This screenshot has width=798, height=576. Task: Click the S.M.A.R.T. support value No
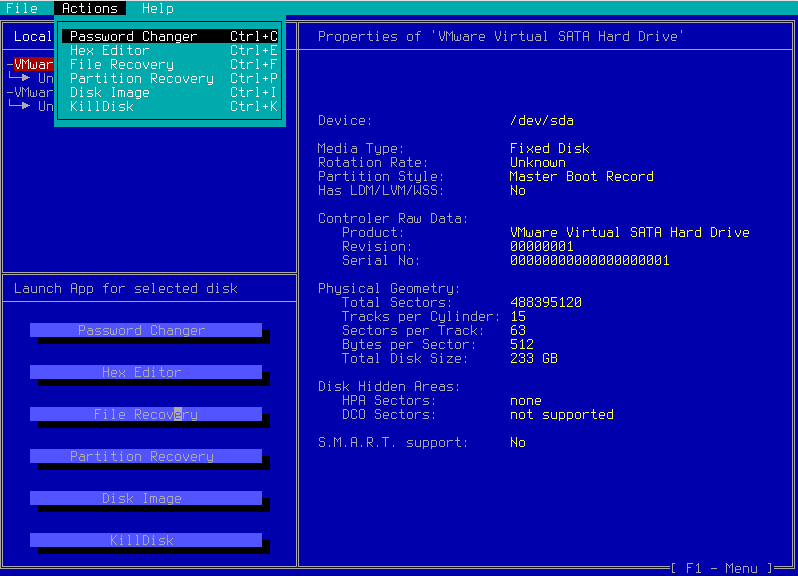(x=518, y=442)
